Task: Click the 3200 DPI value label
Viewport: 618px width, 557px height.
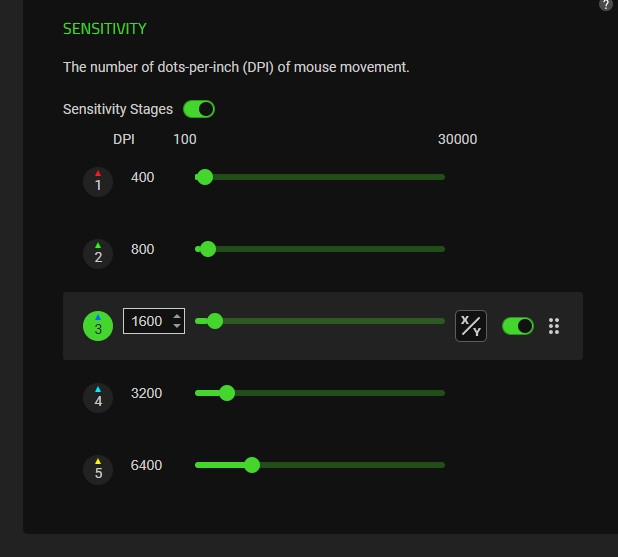Action: click(146, 393)
